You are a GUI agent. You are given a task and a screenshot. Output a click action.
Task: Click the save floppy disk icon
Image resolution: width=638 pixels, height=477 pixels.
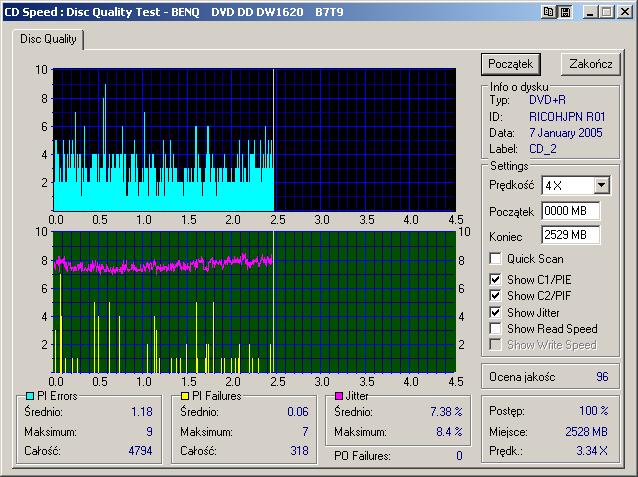coord(566,12)
